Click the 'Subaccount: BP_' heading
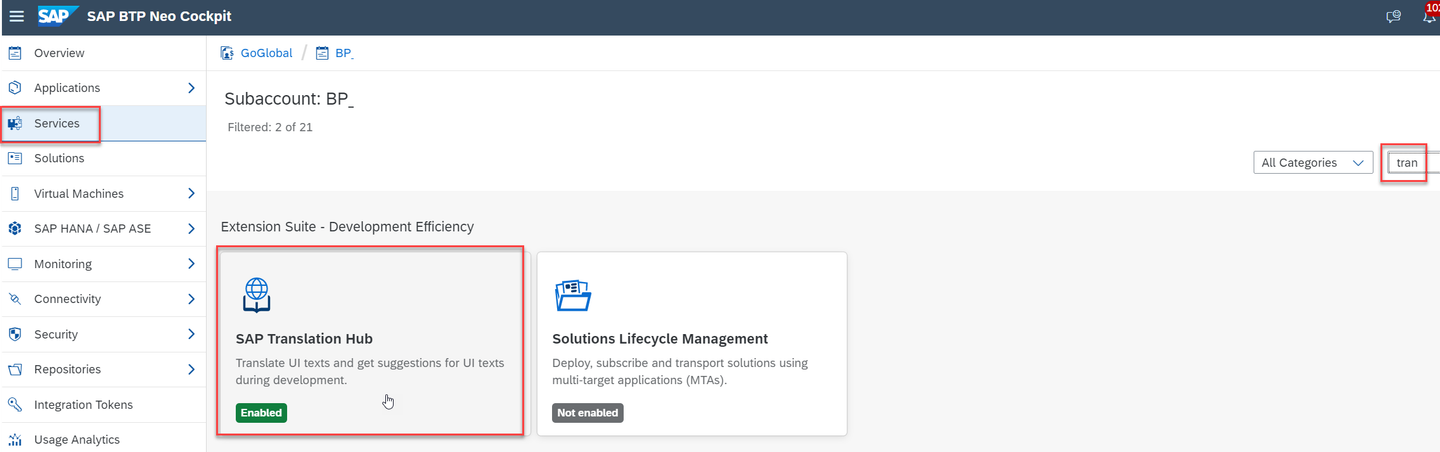 pos(289,99)
